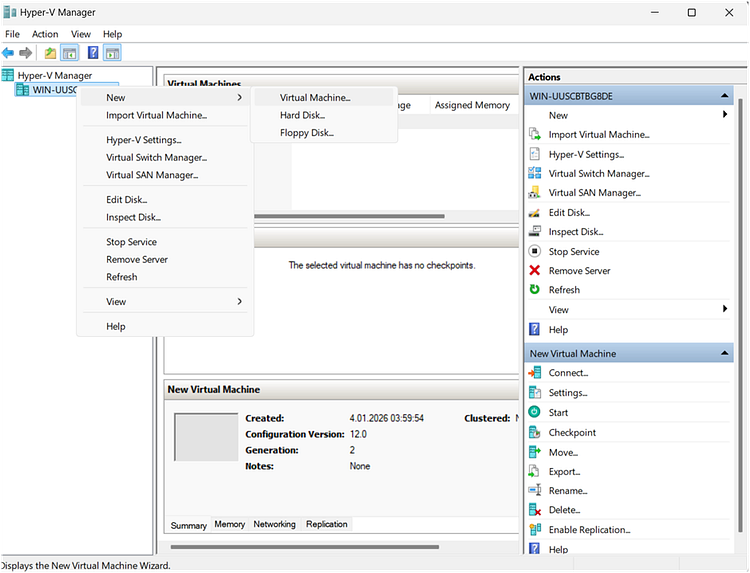Select Virtual SAN Manager... in context menu

point(165,175)
